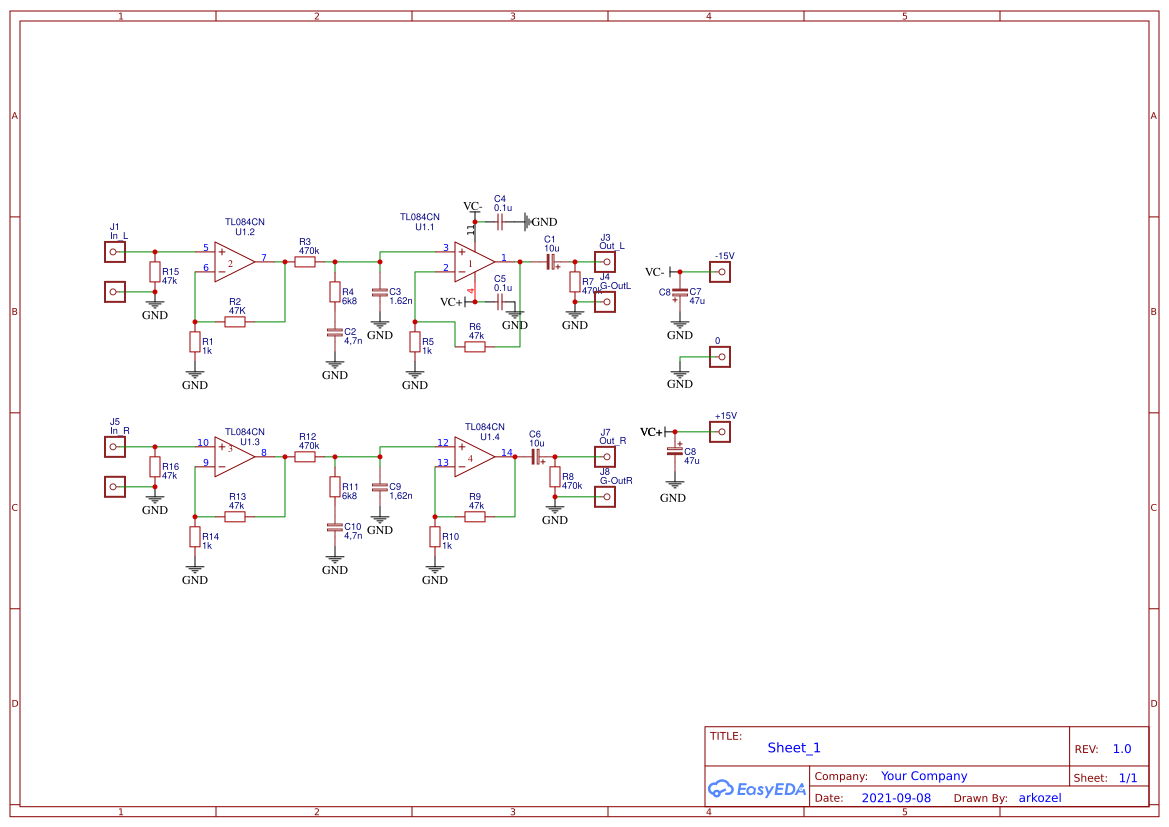The image size is (1169, 827).
Task: Select the U1.2 op-amp symbol
Action: point(234,262)
